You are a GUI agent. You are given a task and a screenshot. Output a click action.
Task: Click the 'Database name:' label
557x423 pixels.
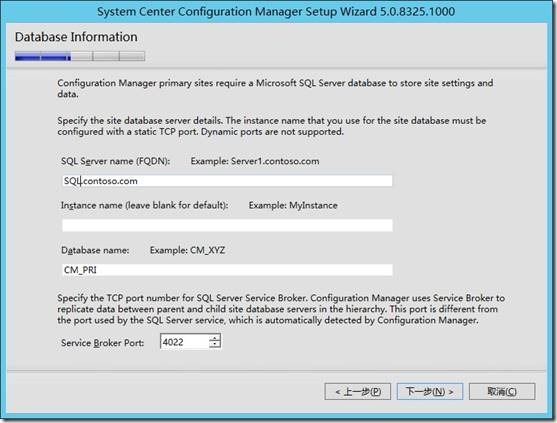(95, 250)
